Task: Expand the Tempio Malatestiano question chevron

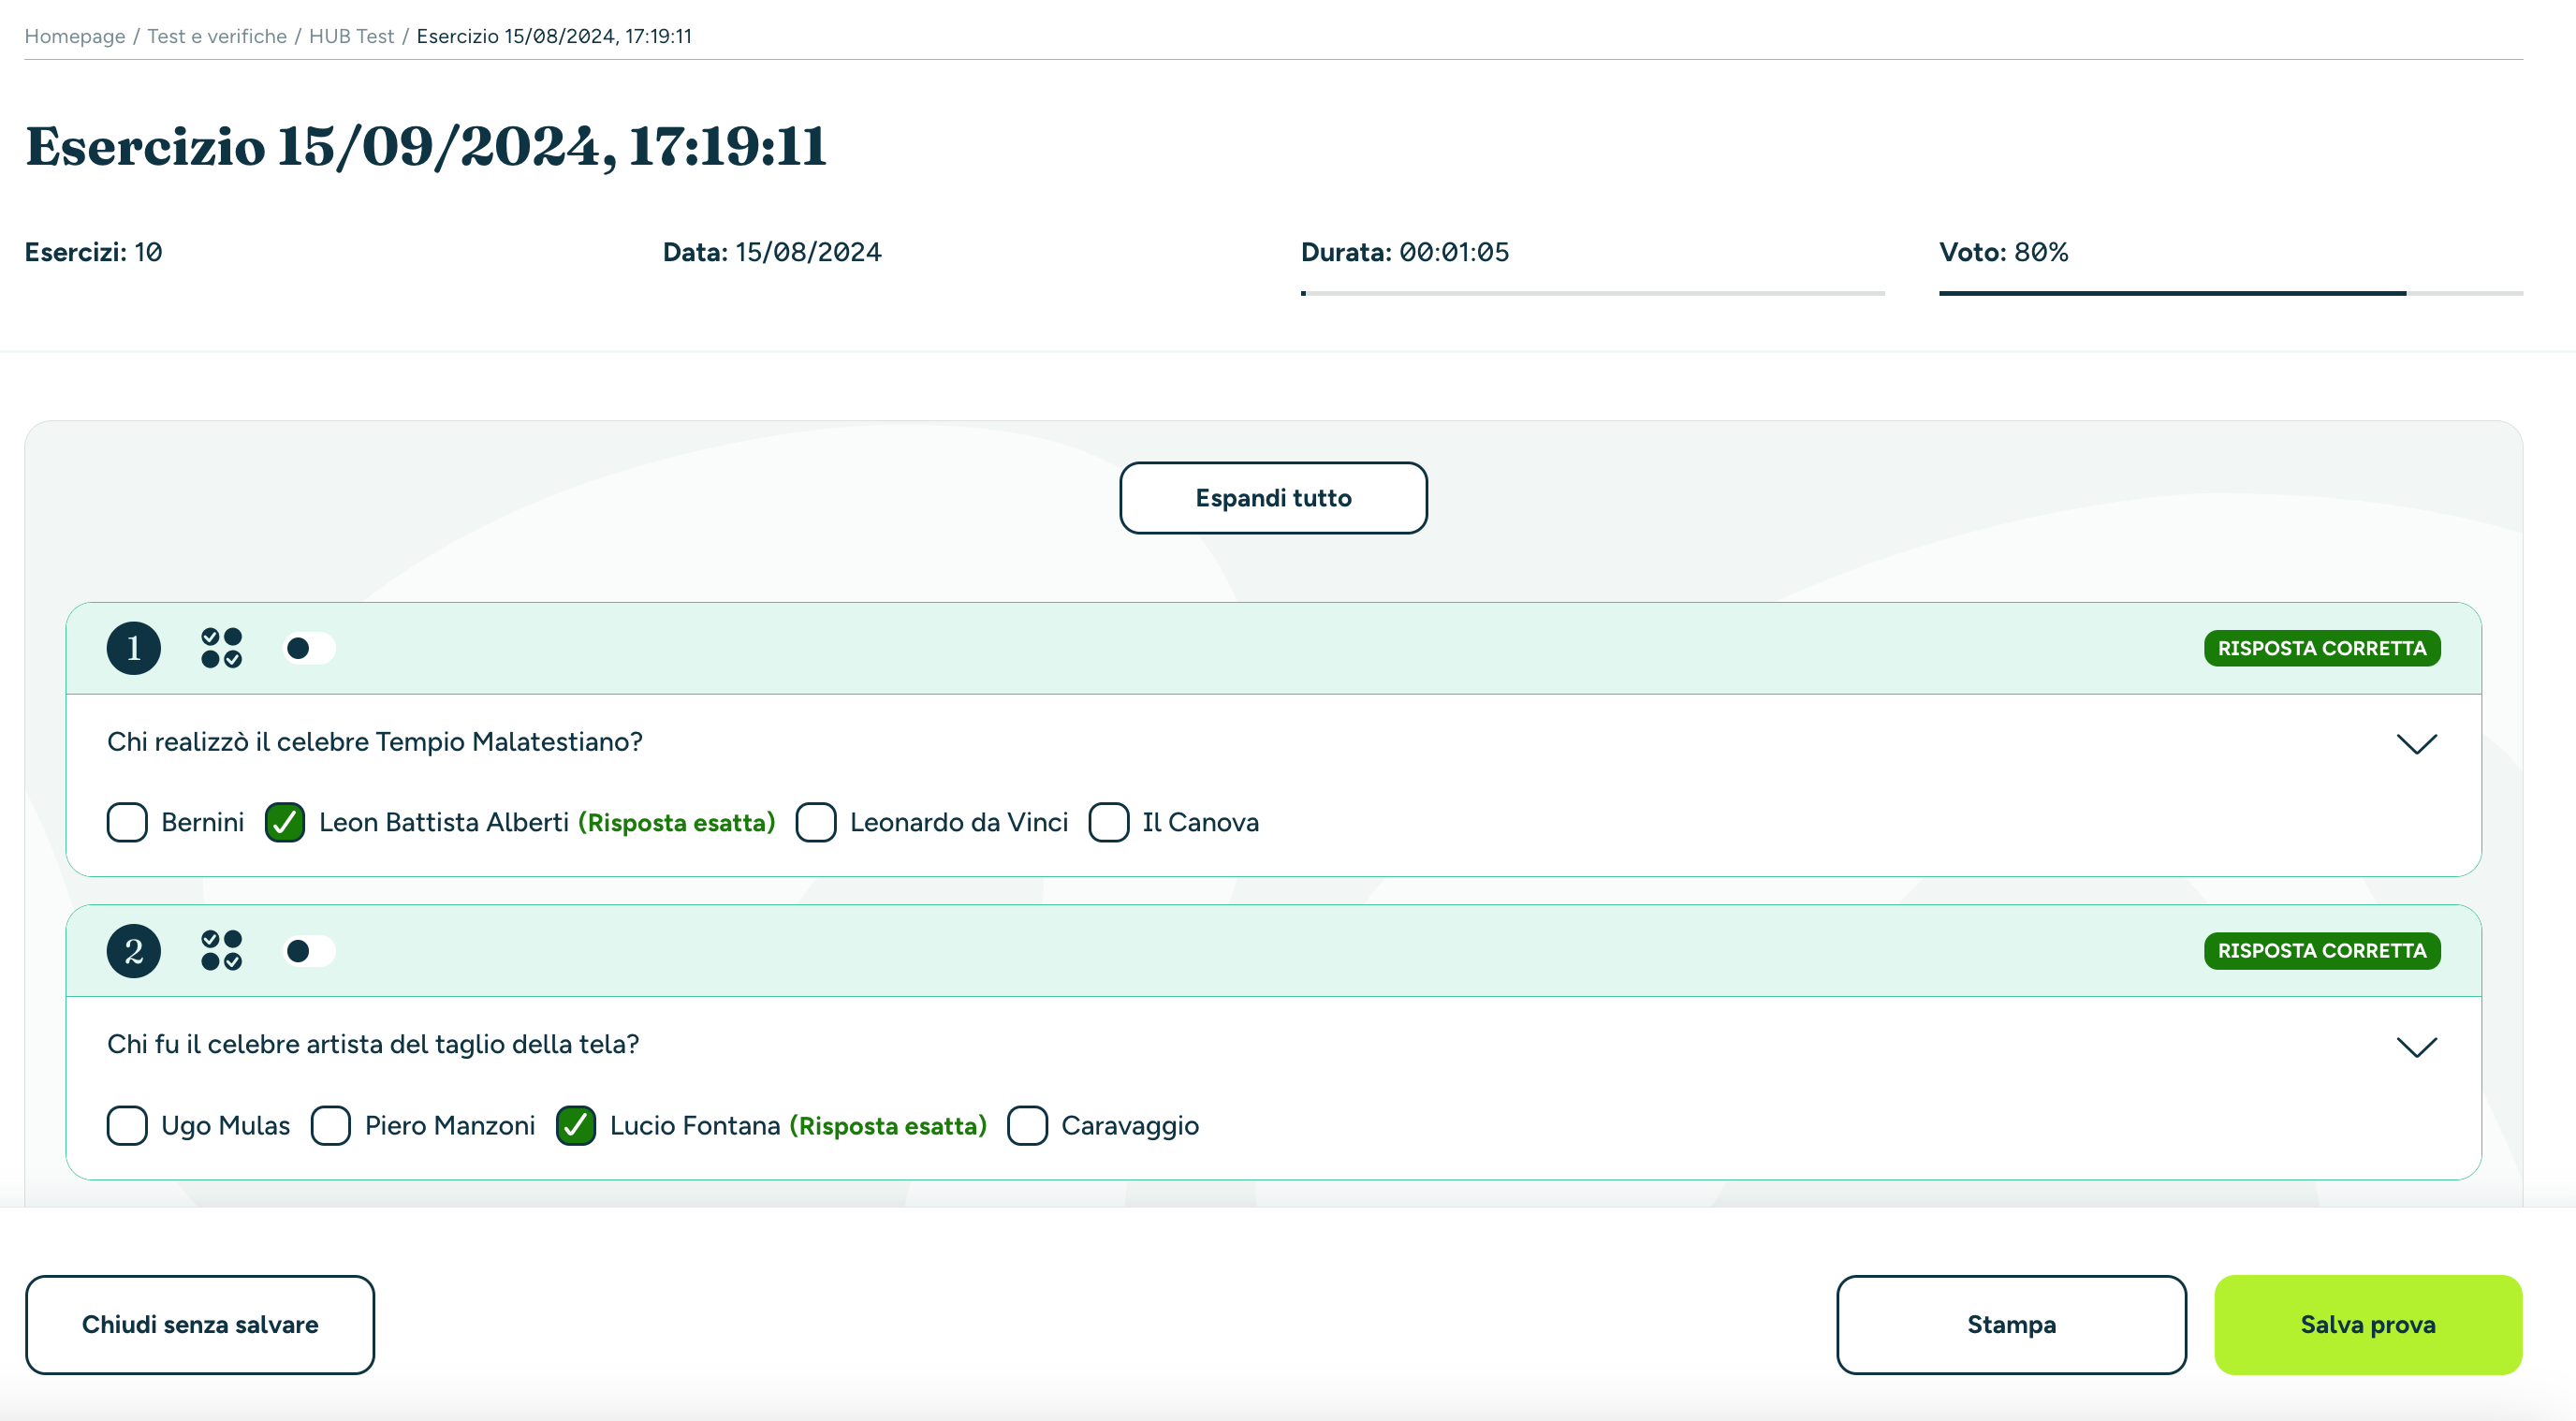Action: [x=2417, y=743]
